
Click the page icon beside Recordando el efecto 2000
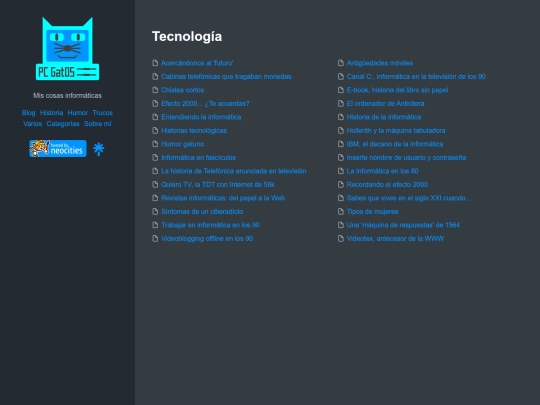tap(341, 184)
